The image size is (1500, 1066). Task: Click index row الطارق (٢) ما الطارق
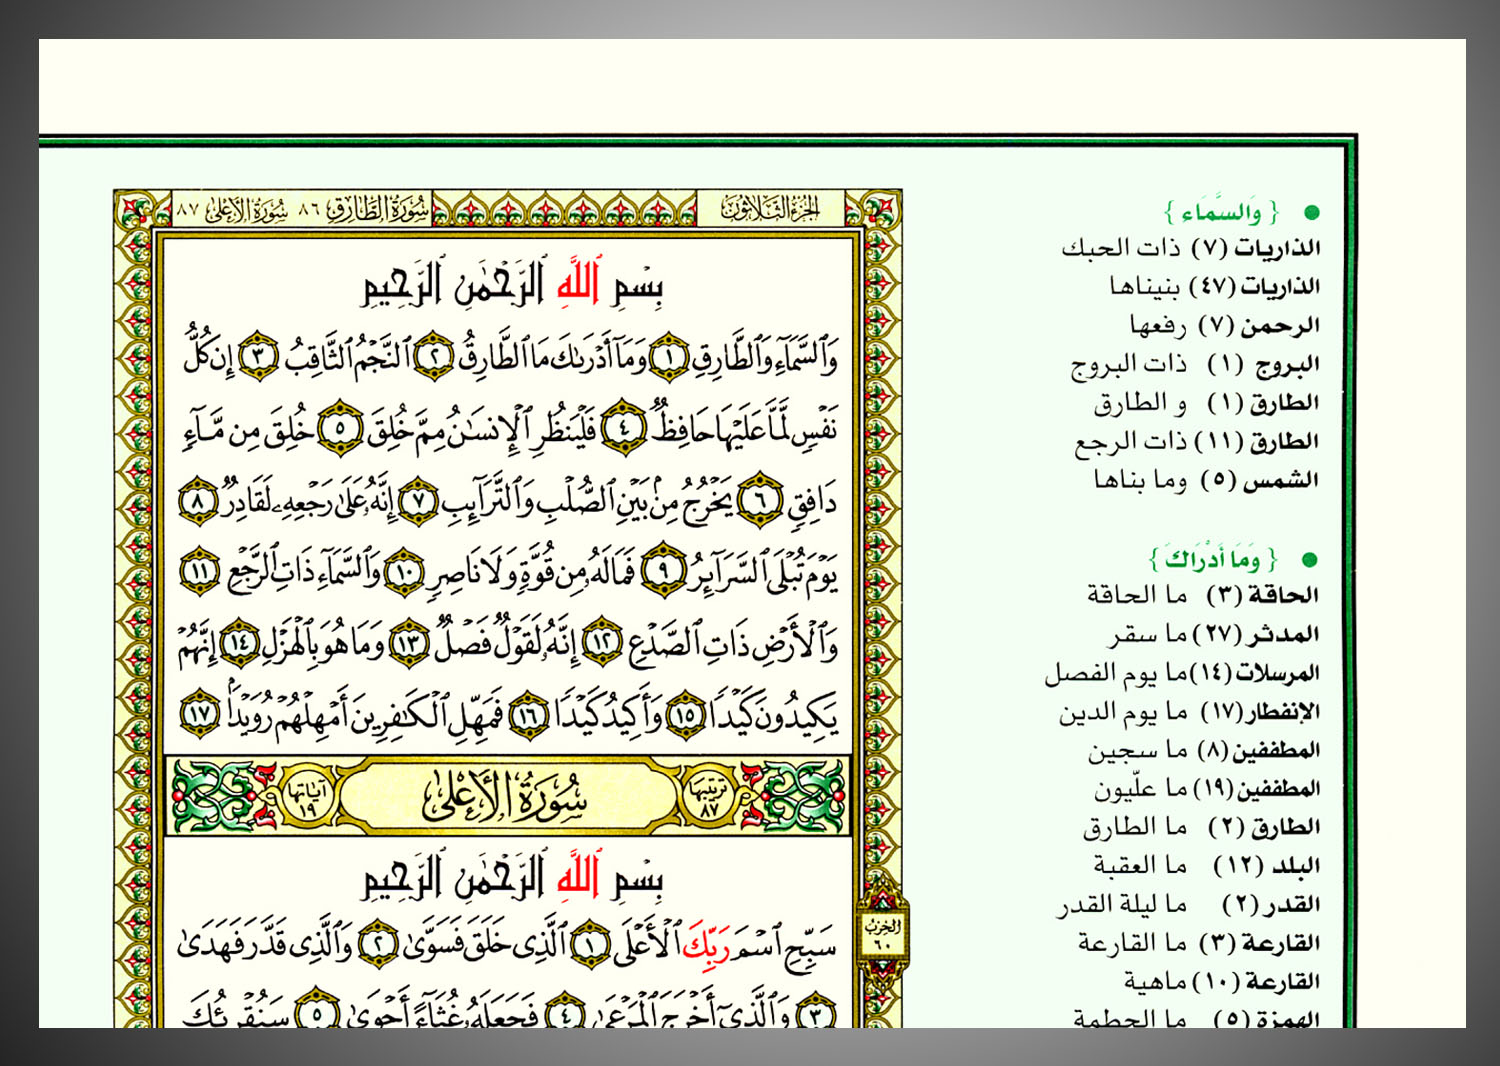point(1201,828)
